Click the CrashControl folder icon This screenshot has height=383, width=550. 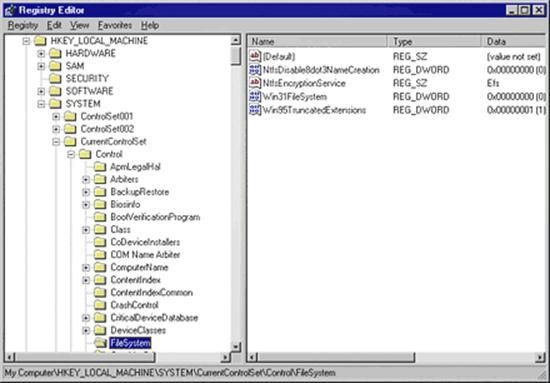coord(100,305)
